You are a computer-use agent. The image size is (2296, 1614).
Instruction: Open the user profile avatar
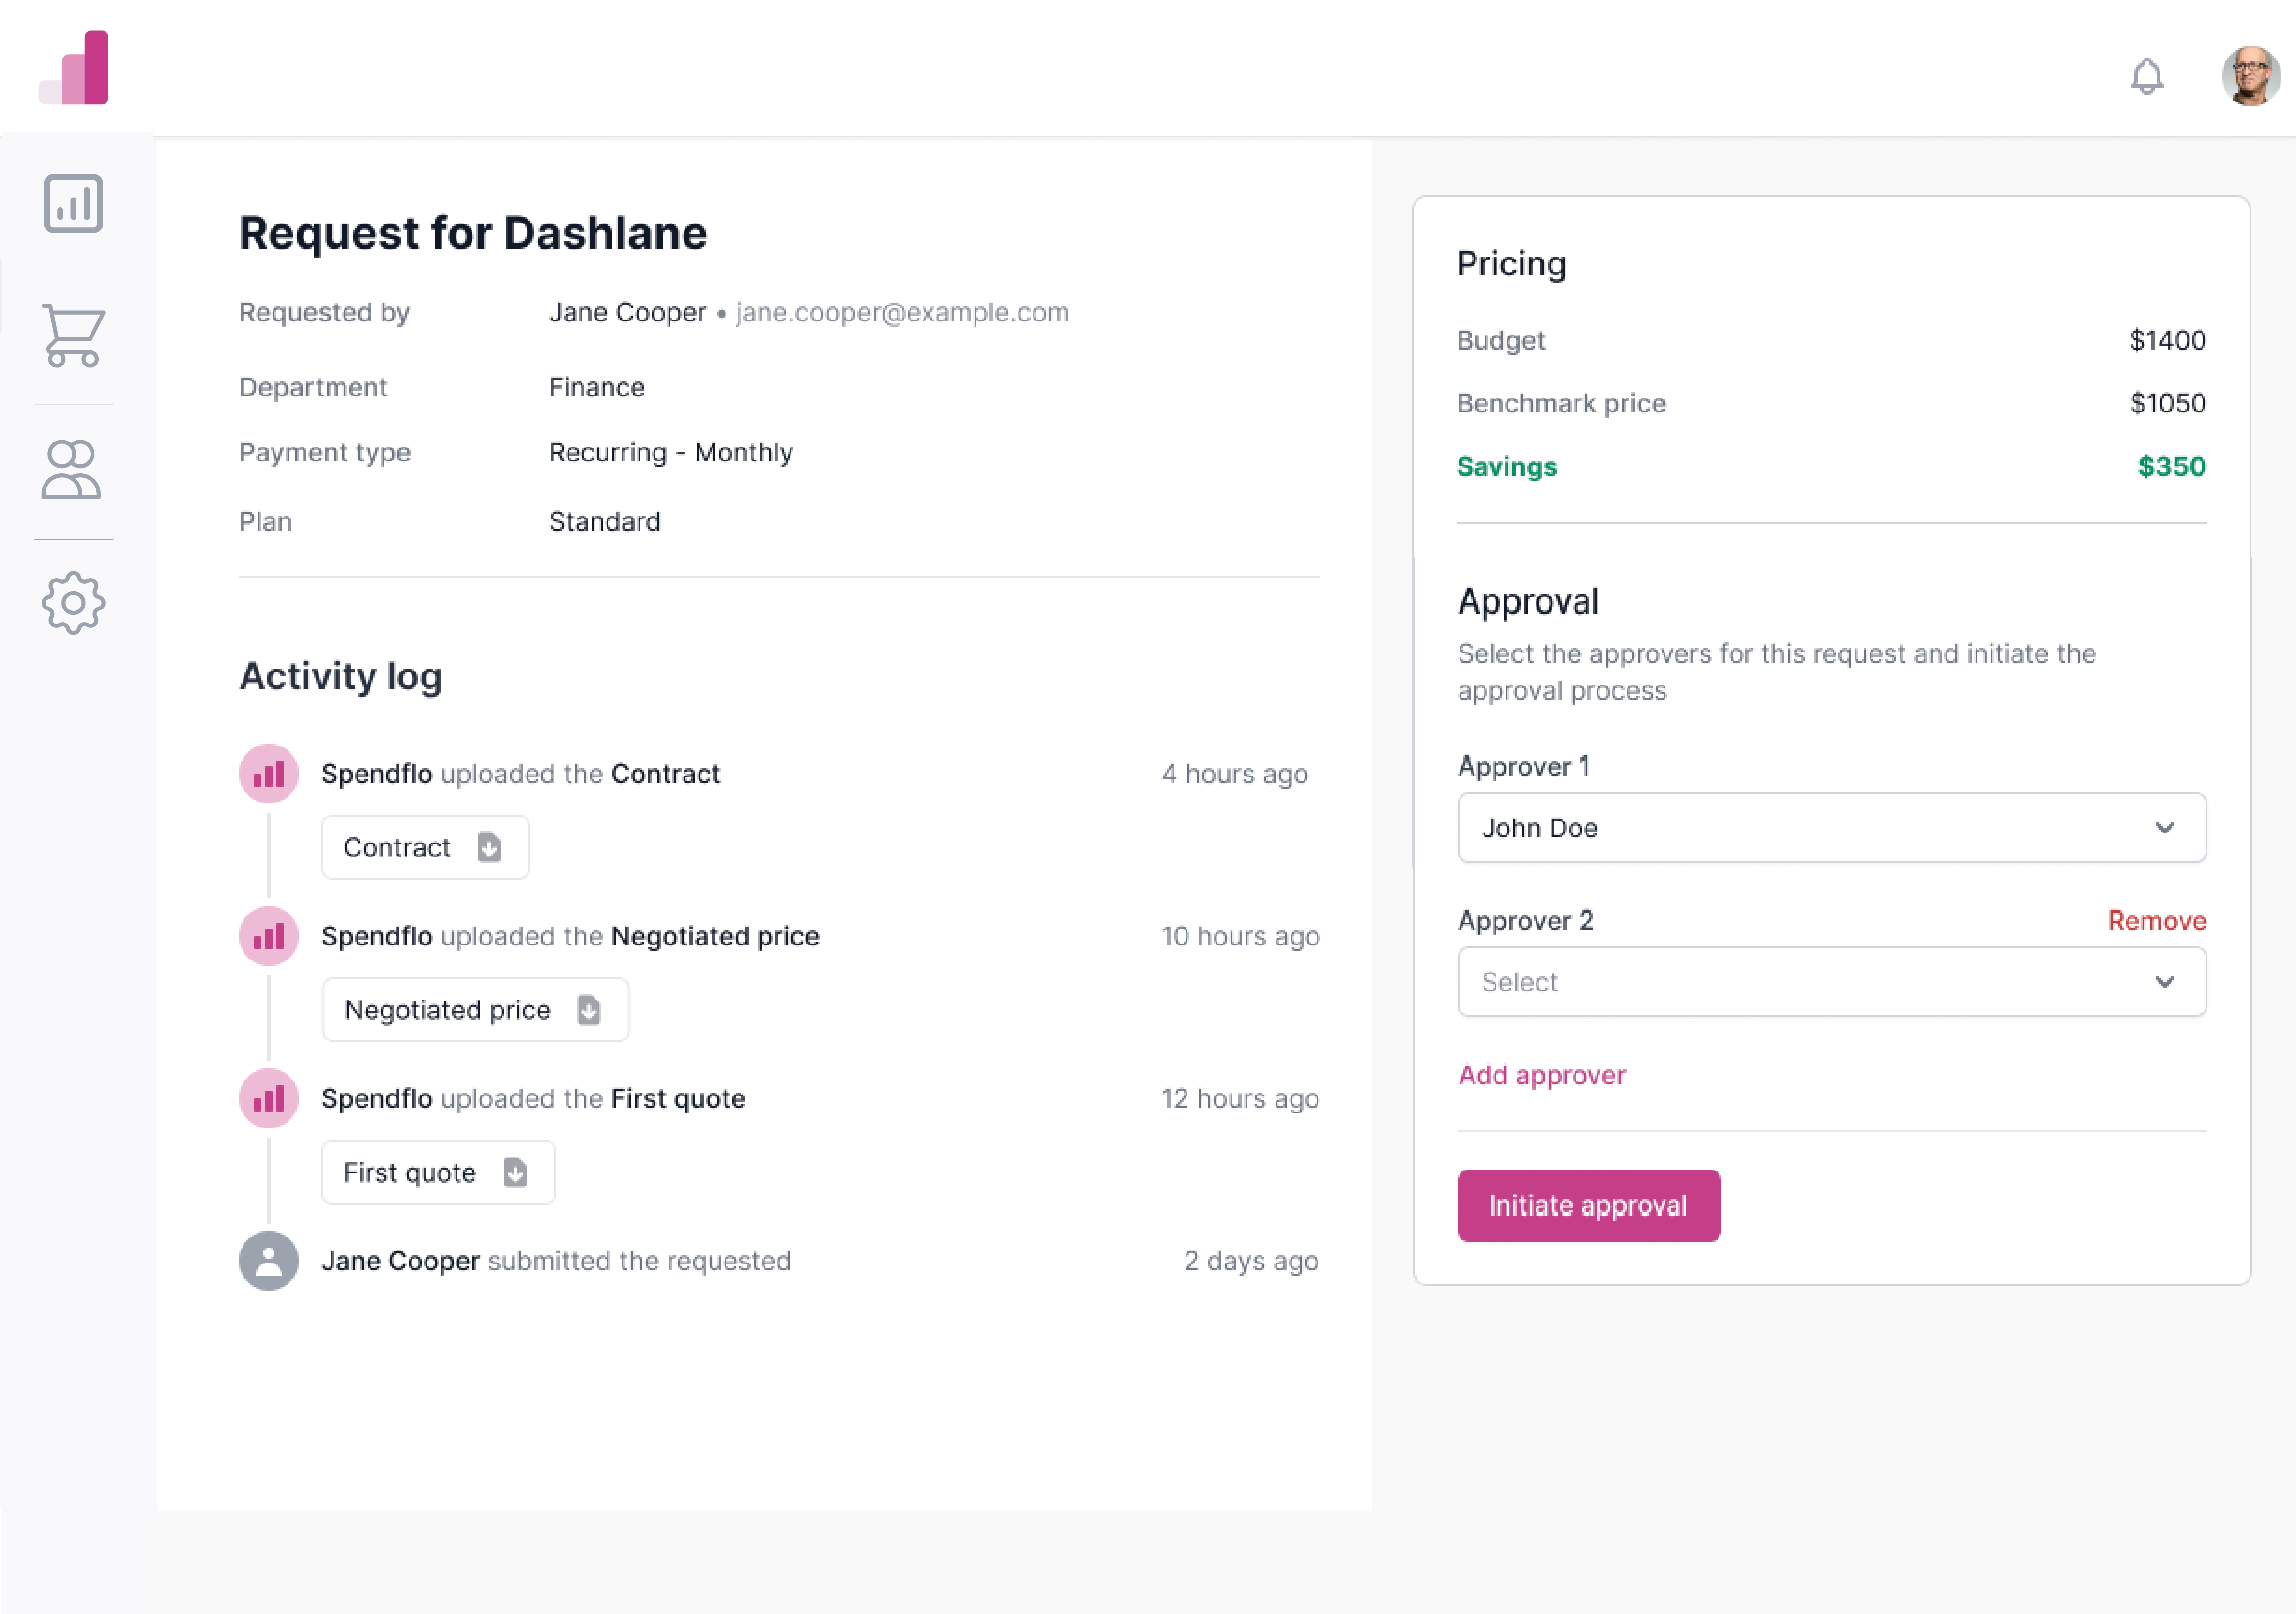(x=2251, y=76)
